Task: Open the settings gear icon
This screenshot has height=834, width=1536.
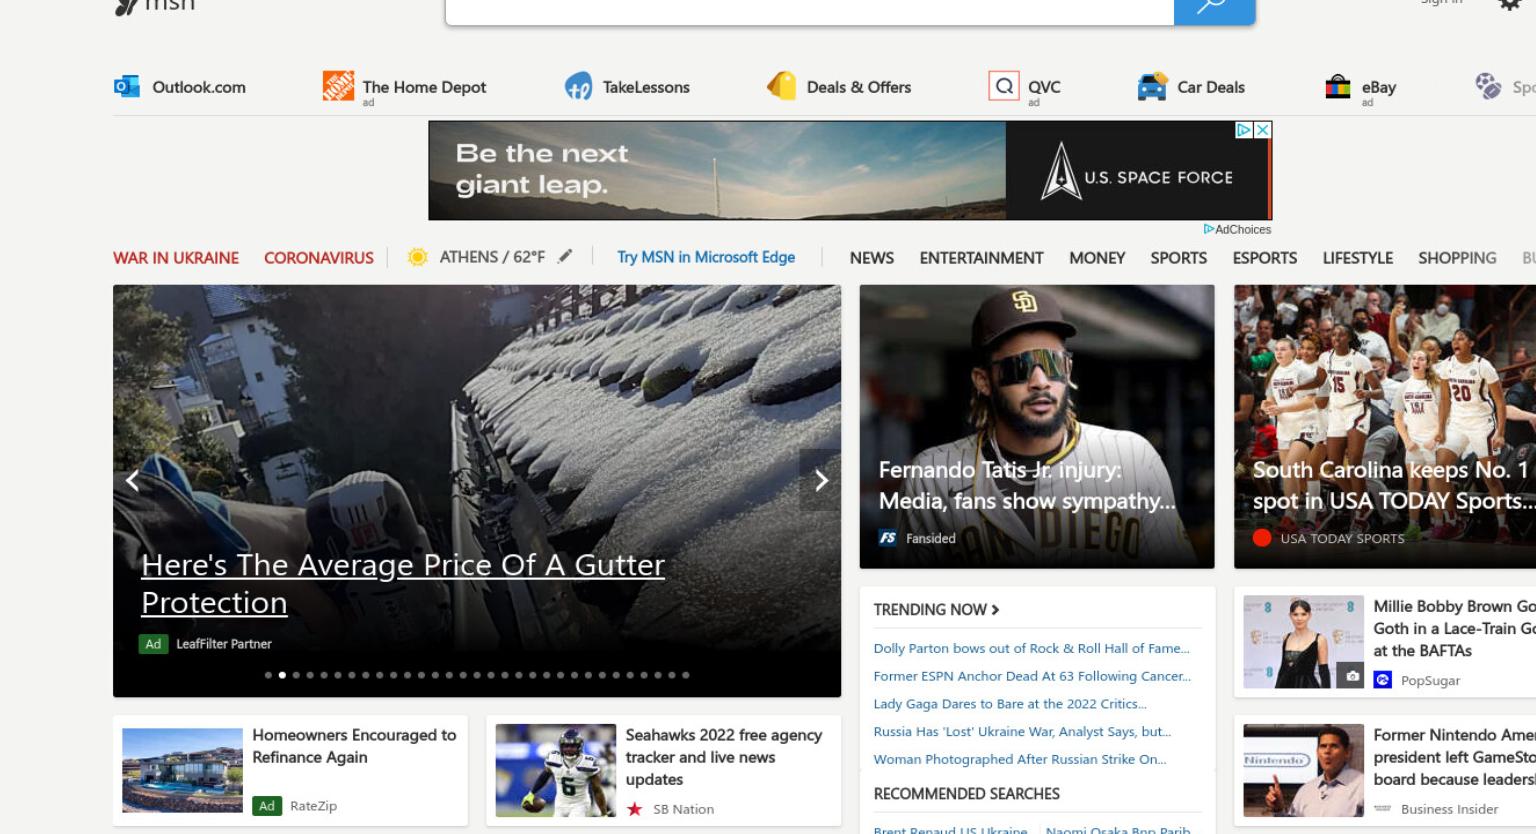Action: click(x=1509, y=5)
